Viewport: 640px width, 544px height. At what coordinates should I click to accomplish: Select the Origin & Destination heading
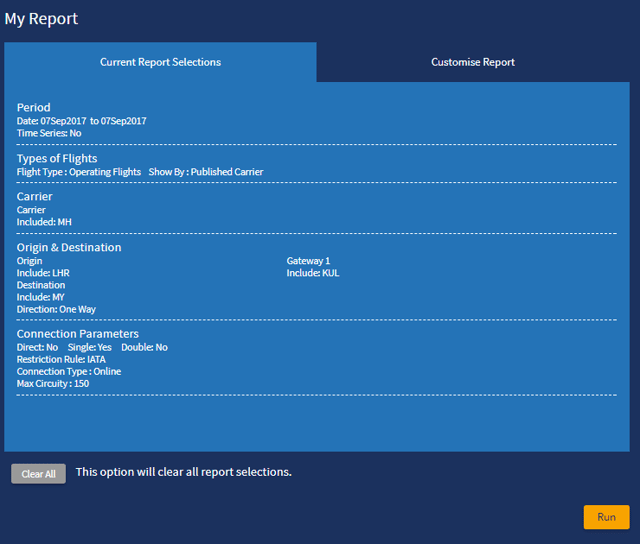pyautogui.click(x=69, y=247)
